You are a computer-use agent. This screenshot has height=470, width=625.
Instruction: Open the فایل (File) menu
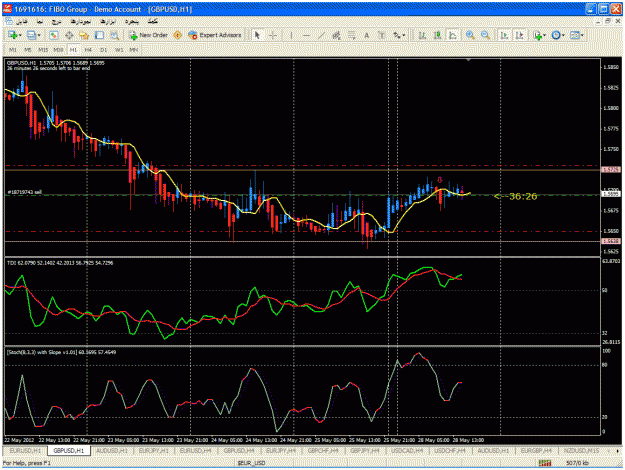tap(22, 22)
